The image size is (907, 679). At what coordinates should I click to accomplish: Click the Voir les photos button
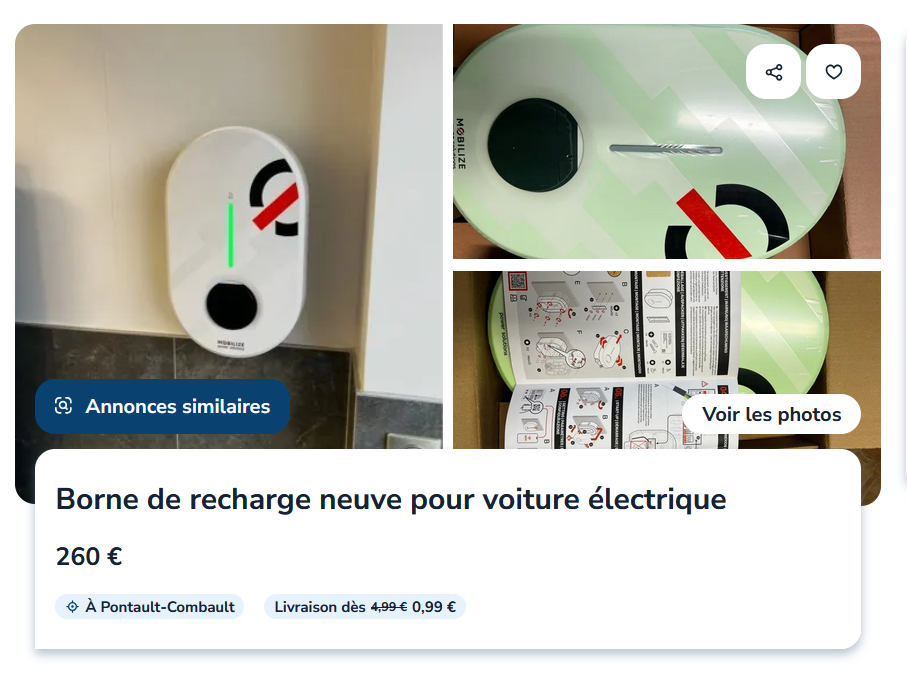[x=772, y=414]
